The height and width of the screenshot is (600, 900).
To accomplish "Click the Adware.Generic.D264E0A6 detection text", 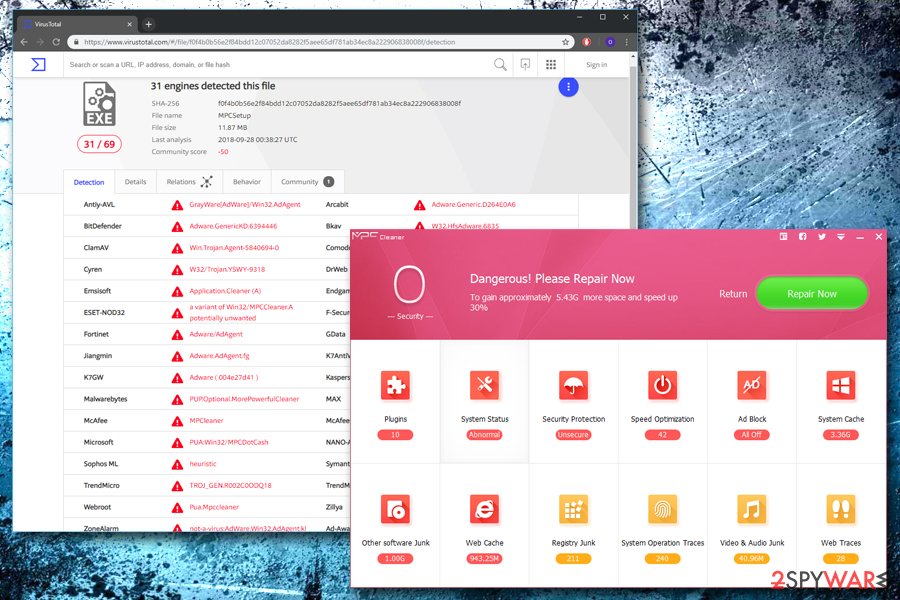I will [474, 204].
